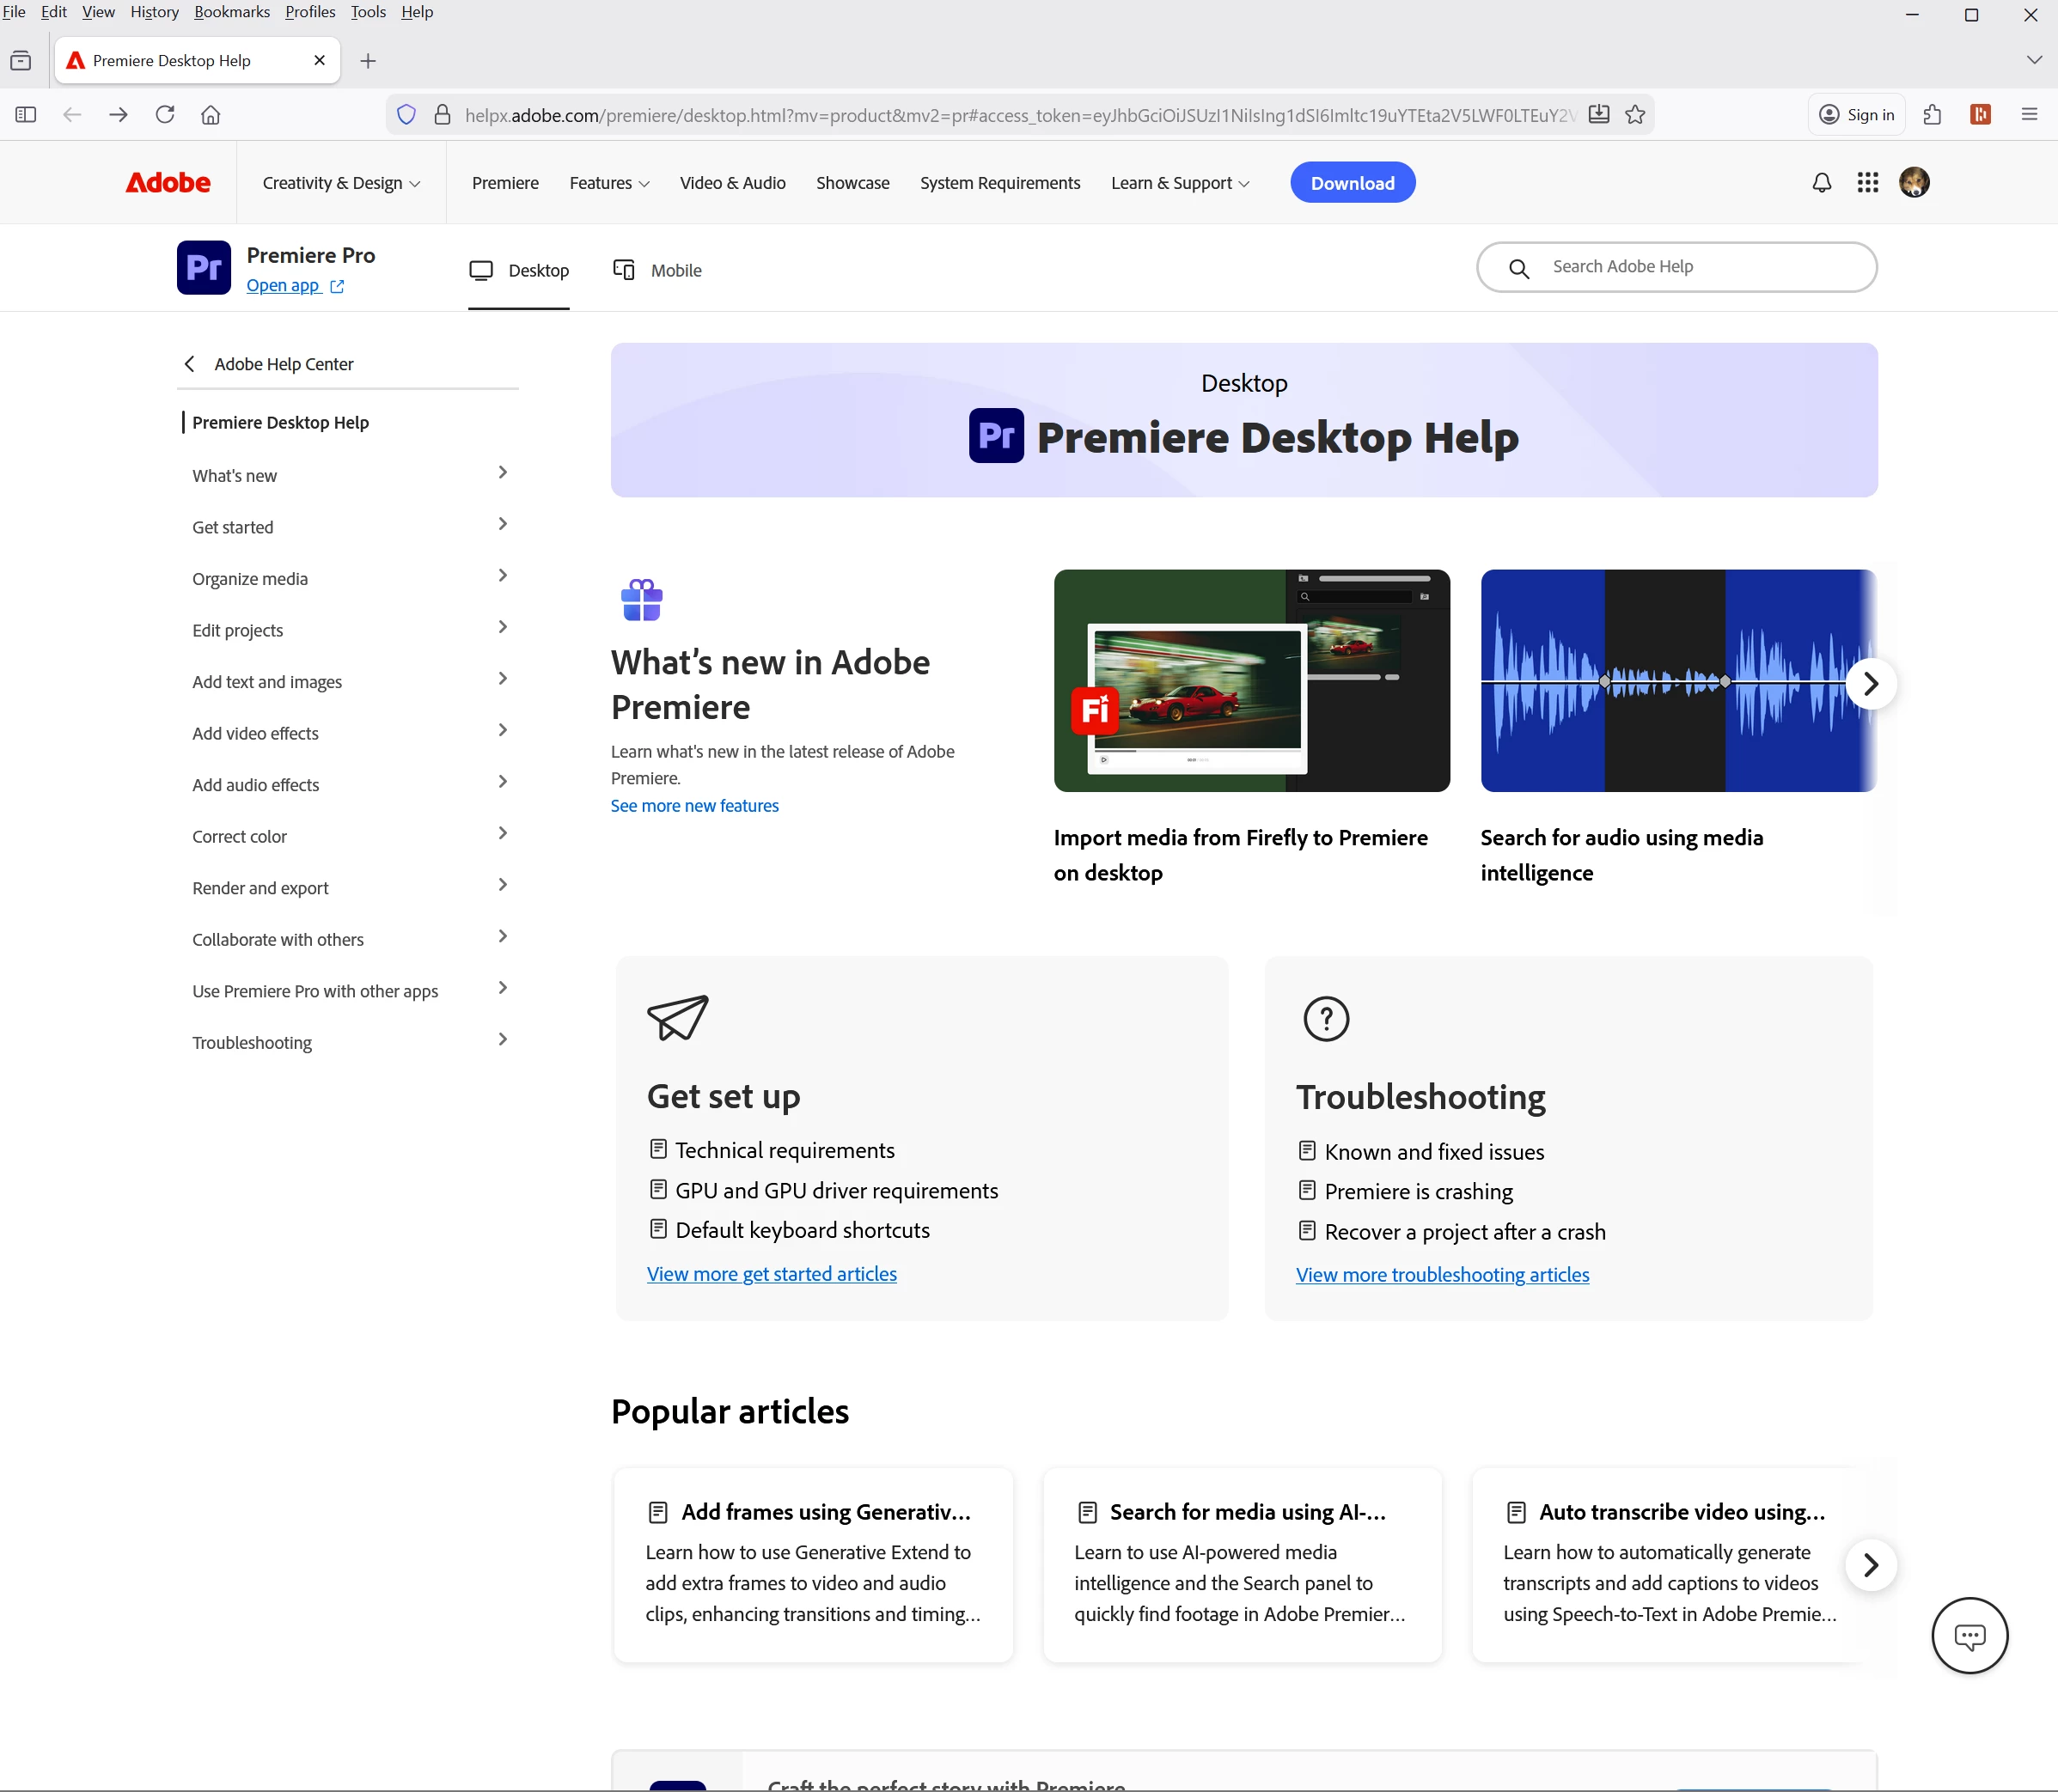The image size is (2058, 1792).
Task: Open GPU and GPU driver requirements article
Action: click(x=836, y=1191)
